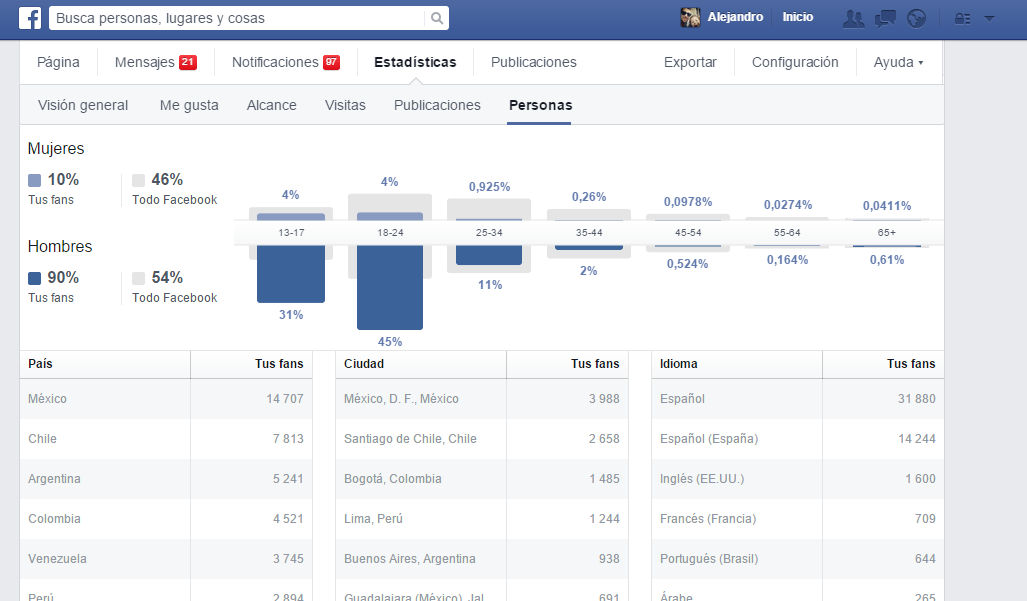The width and height of the screenshot is (1027, 601).
Task: Expand the Ayuda dropdown
Action: 898,62
